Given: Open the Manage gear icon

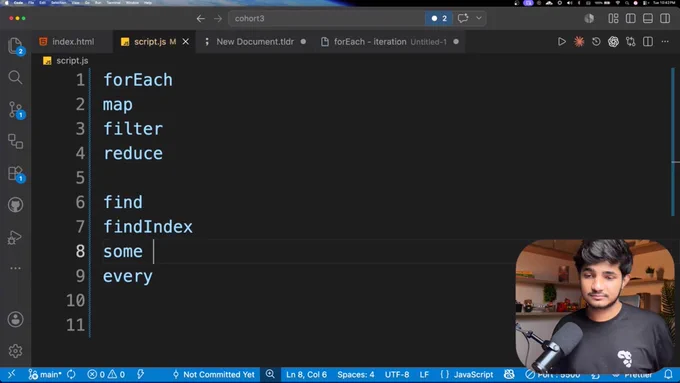Looking at the screenshot, I should coord(15,350).
